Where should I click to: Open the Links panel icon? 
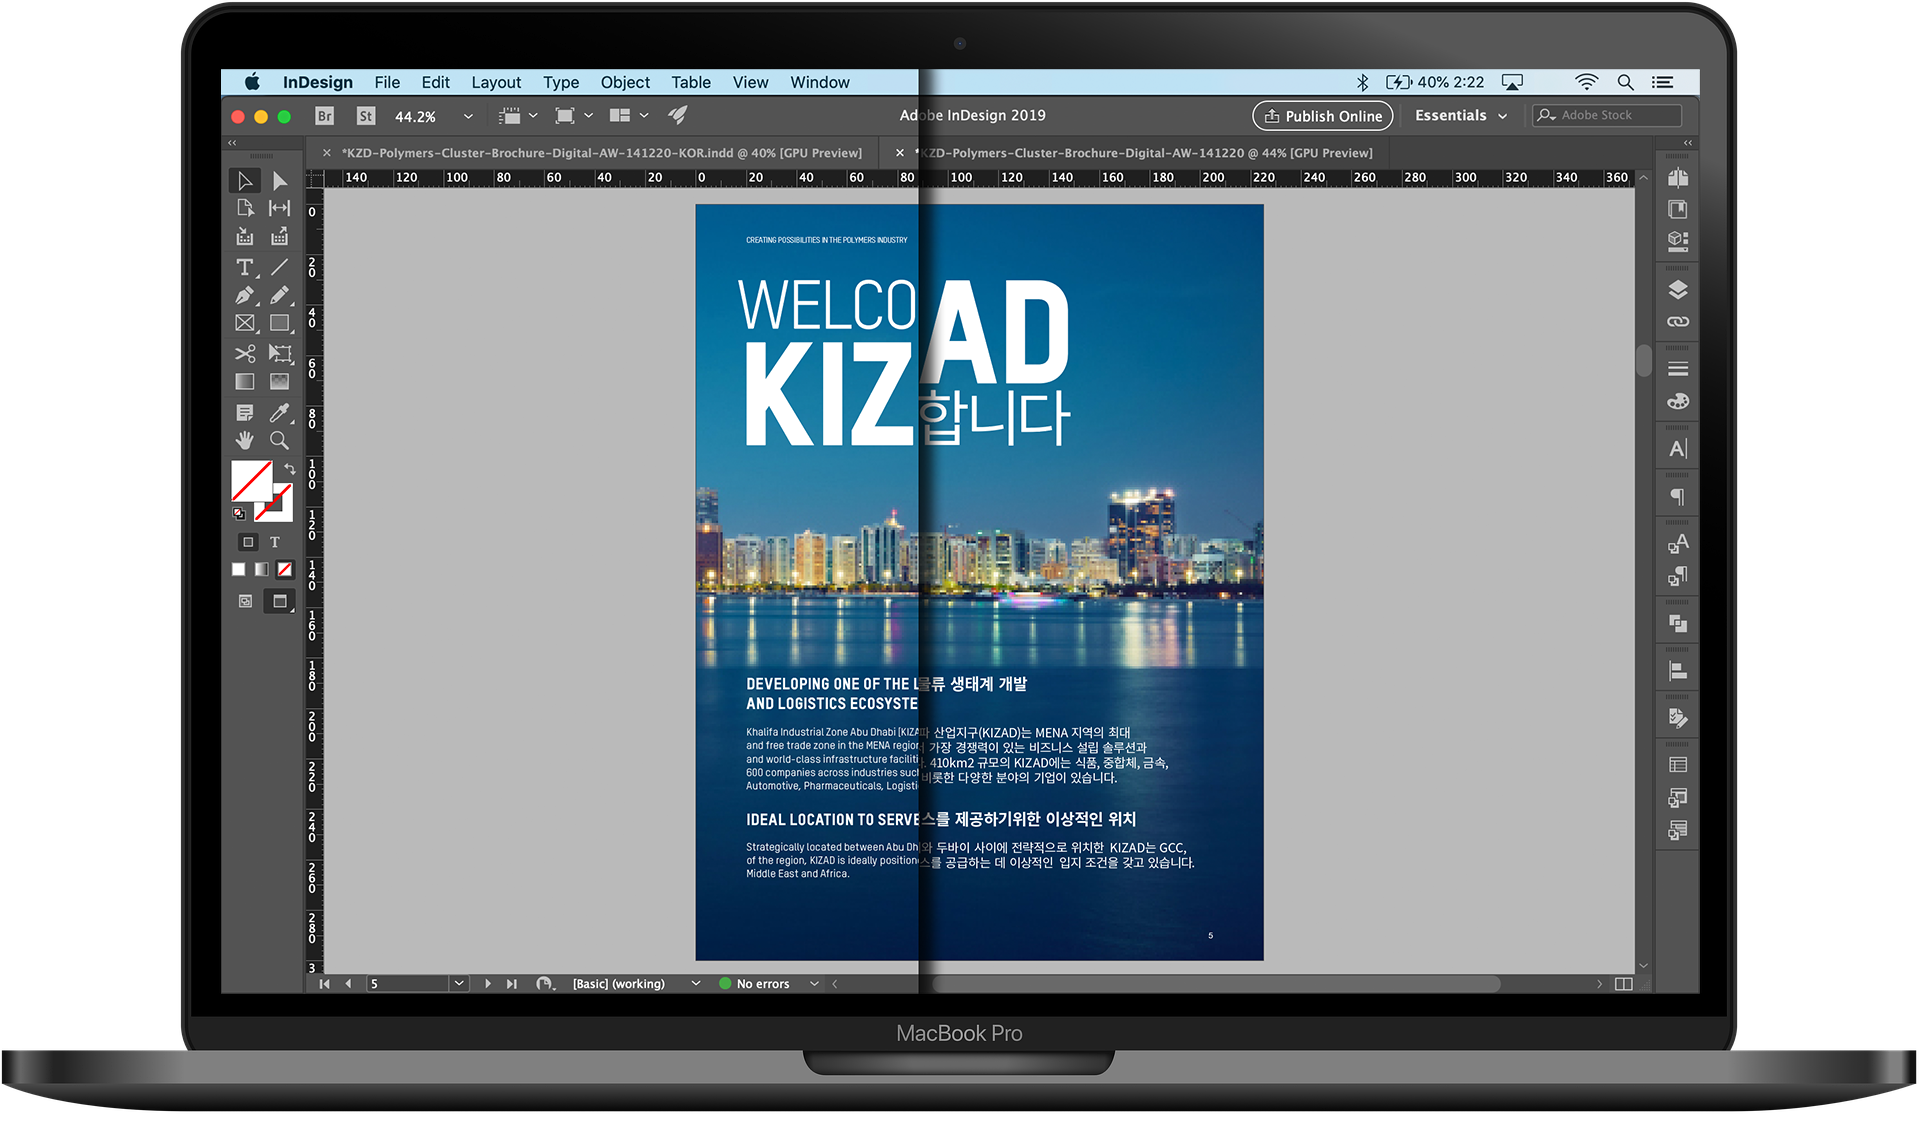tap(1678, 322)
